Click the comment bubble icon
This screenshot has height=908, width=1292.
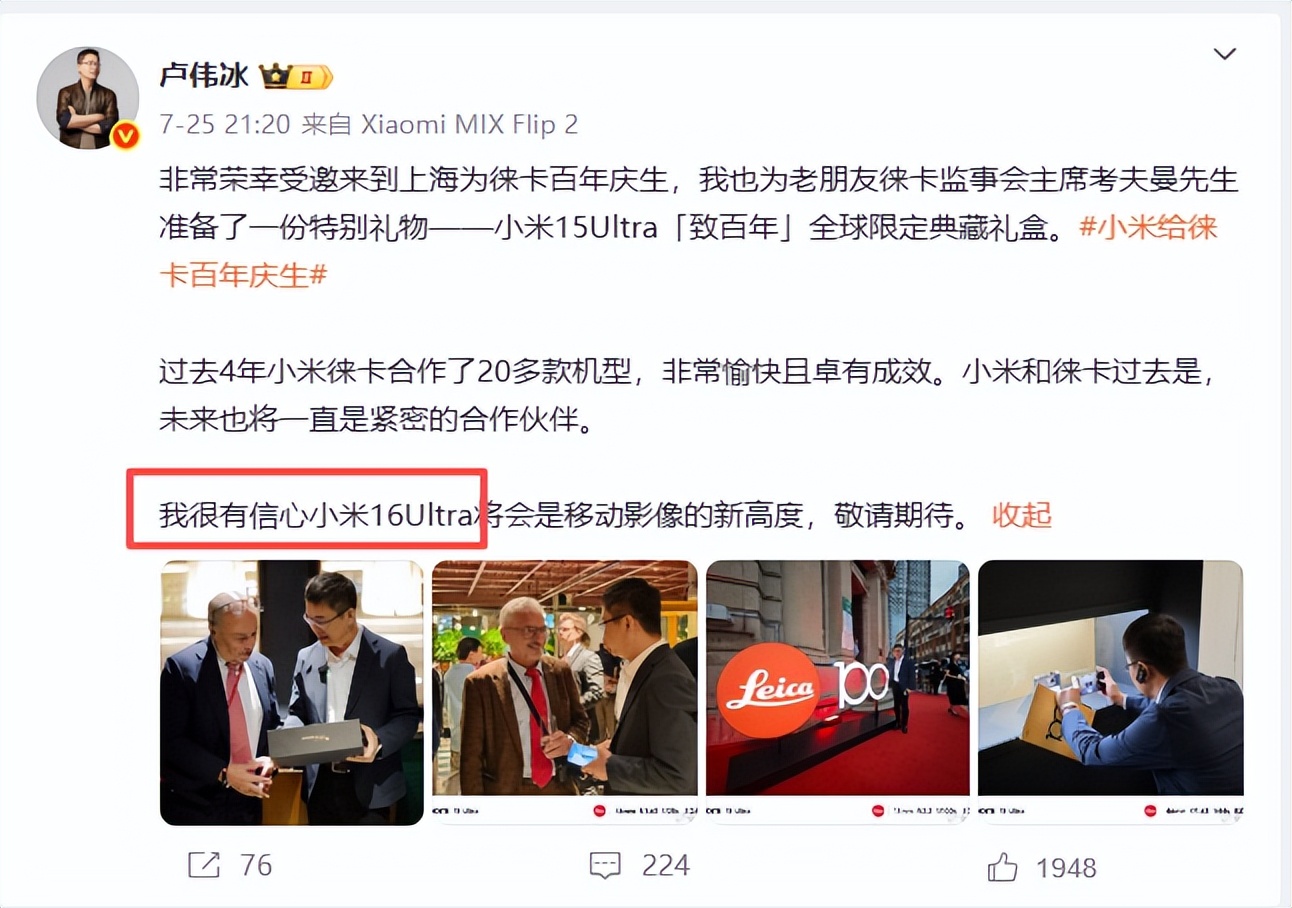coord(605,866)
